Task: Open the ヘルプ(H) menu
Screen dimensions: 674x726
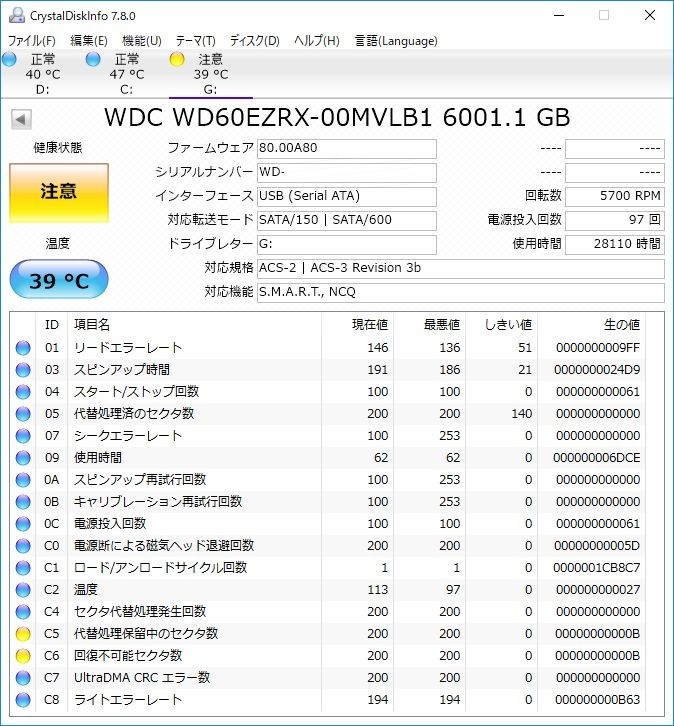Action: click(317, 41)
